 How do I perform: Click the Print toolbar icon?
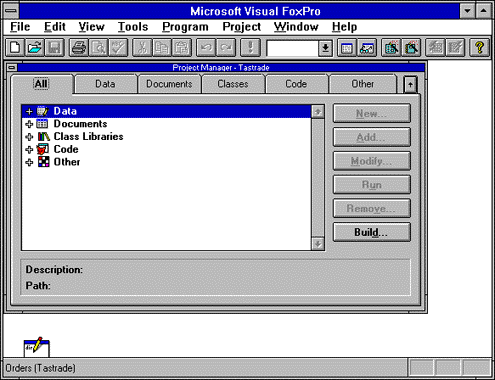click(x=79, y=48)
